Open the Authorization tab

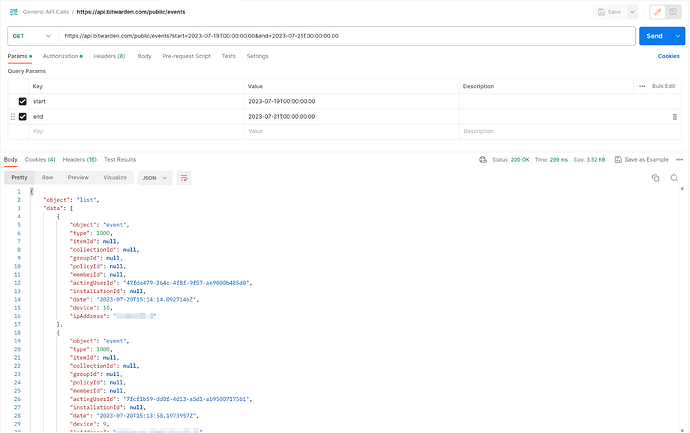click(x=62, y=56)
